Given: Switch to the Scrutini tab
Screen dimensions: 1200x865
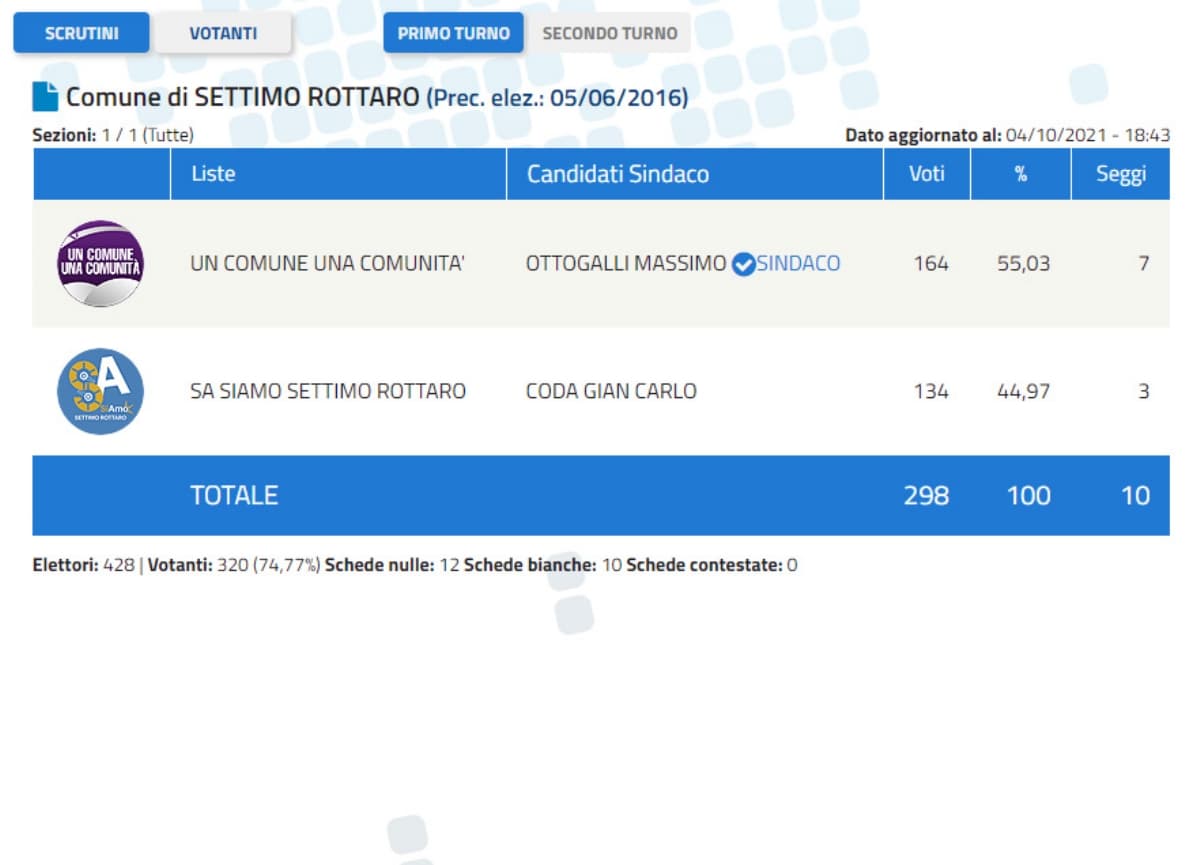Looking at the screenshot, I should [x=81, y=33].
